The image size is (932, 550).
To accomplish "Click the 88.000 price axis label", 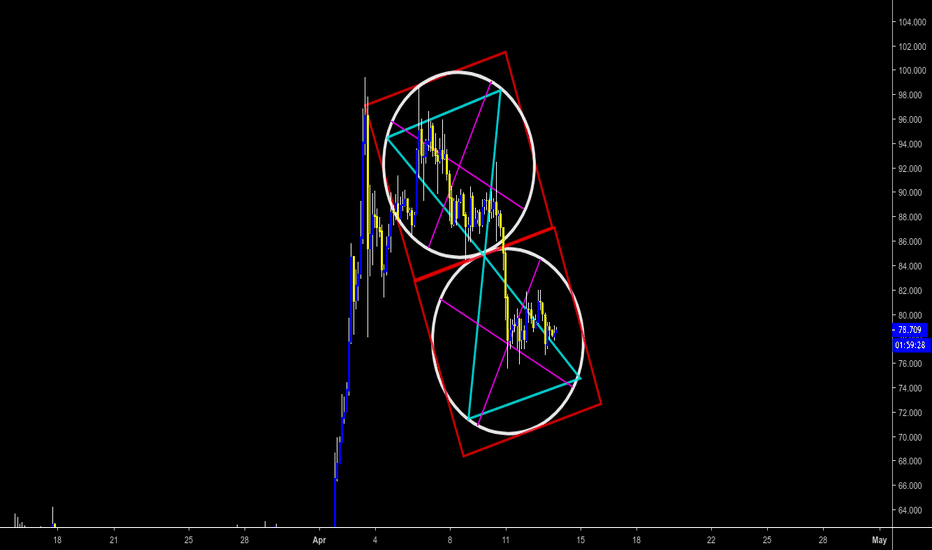I will pos(912,217).
